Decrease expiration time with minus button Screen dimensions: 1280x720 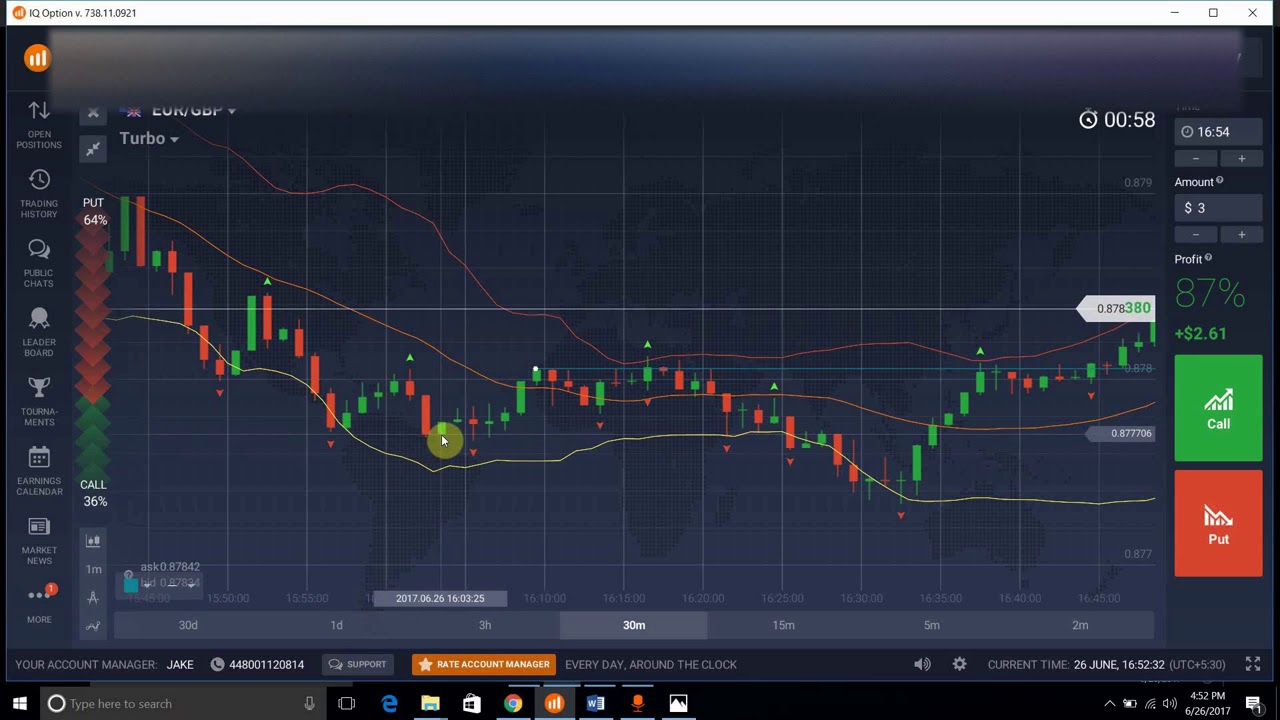(1196, 158)
